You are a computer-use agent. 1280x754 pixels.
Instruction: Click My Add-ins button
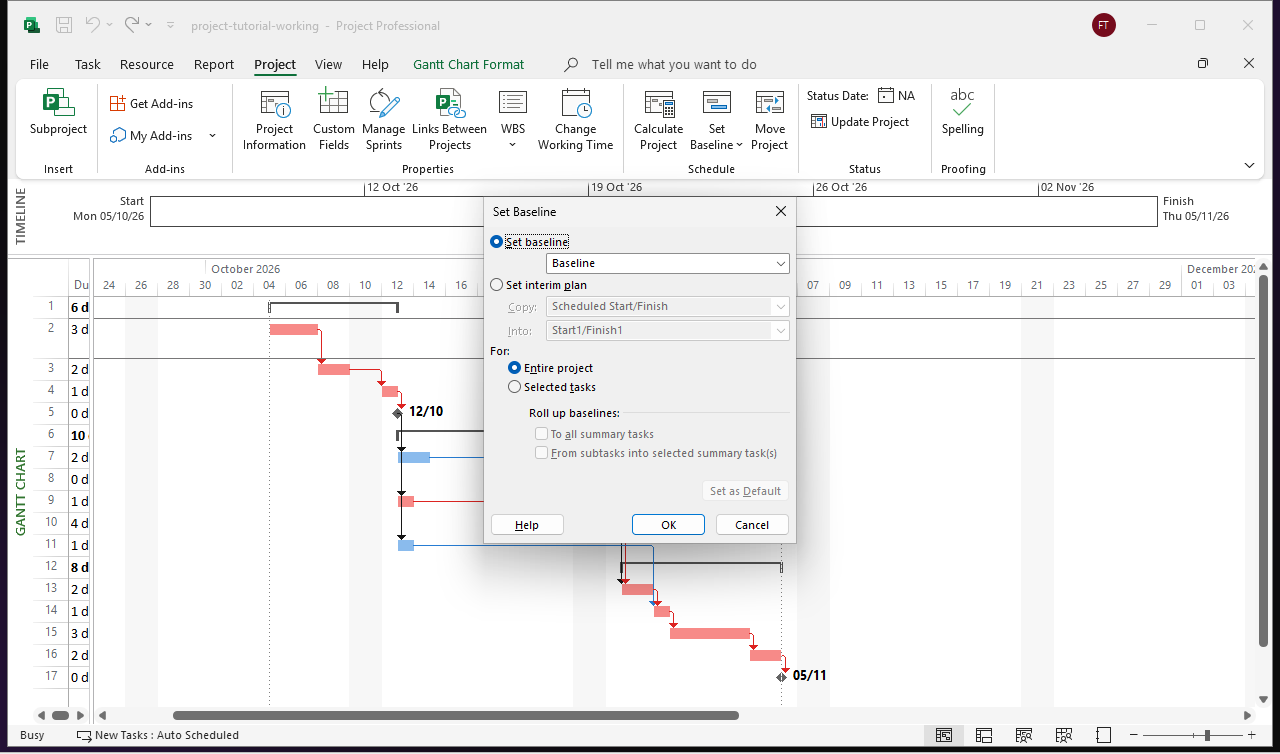(160, 135)
